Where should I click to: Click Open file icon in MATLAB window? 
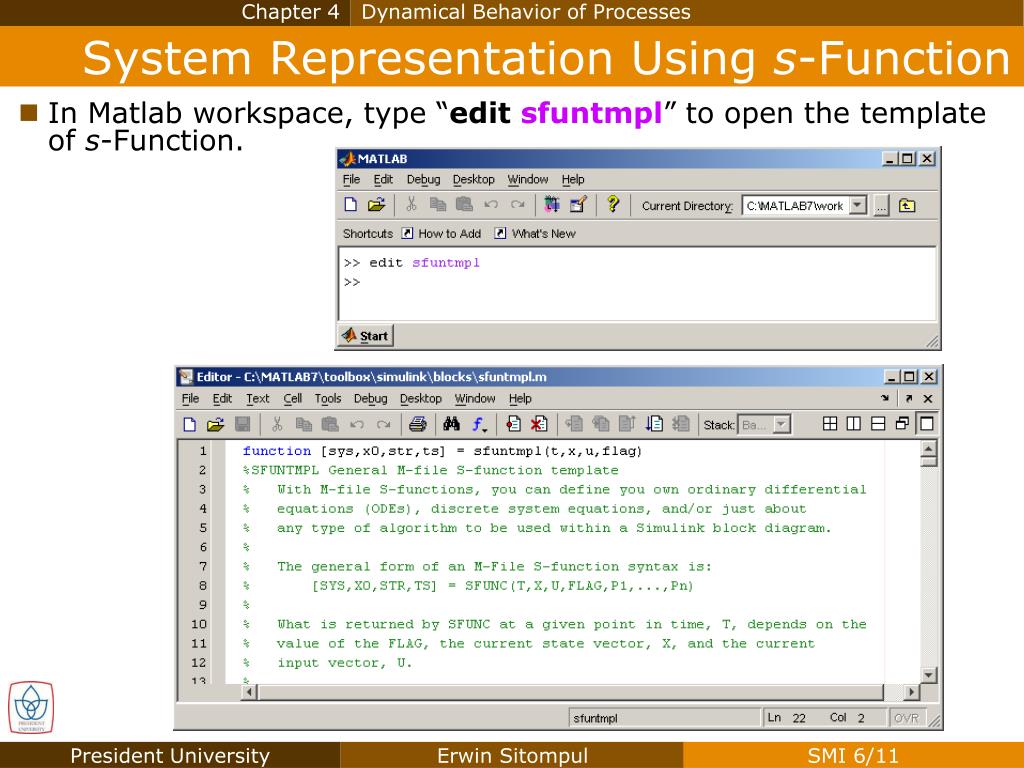point(376,205)
